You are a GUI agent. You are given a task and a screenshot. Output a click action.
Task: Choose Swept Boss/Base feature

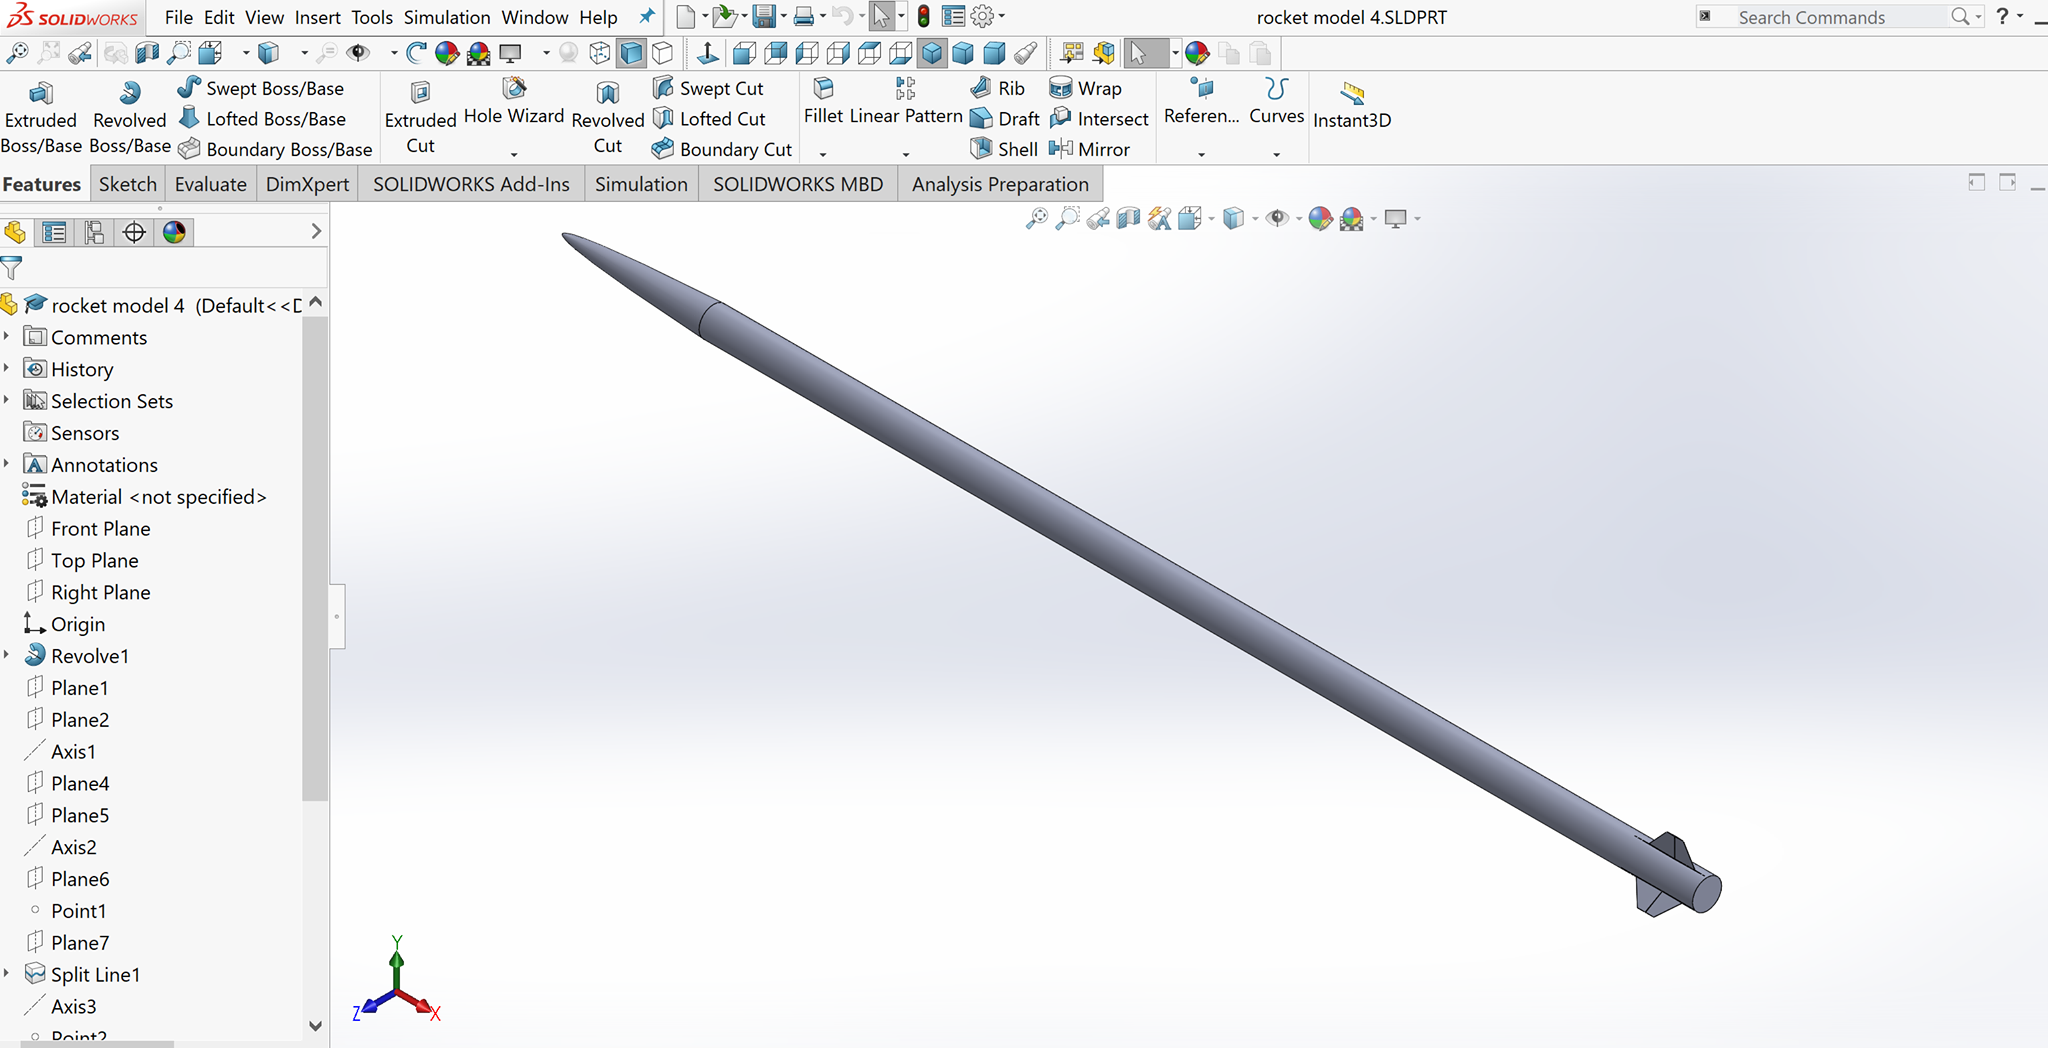tap(261, 88)
